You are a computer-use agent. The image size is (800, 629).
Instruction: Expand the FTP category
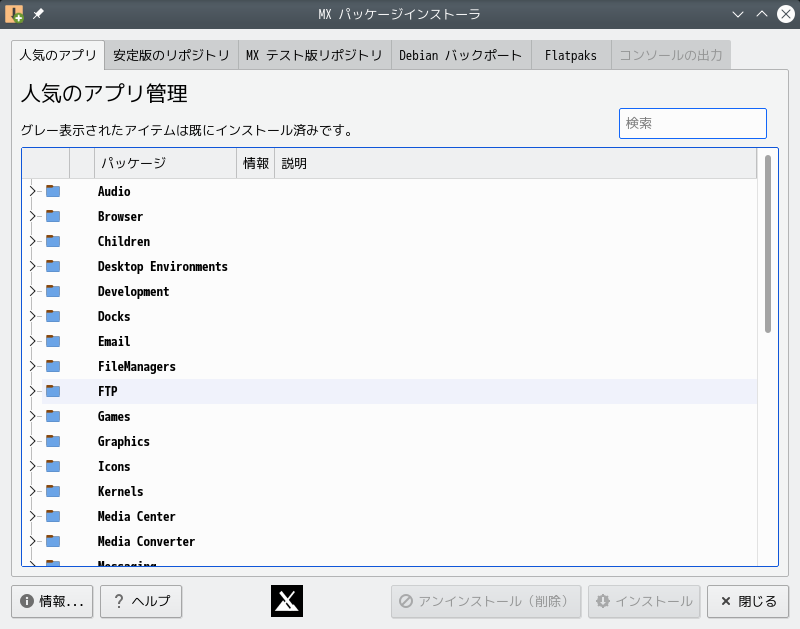pos(33,391)
